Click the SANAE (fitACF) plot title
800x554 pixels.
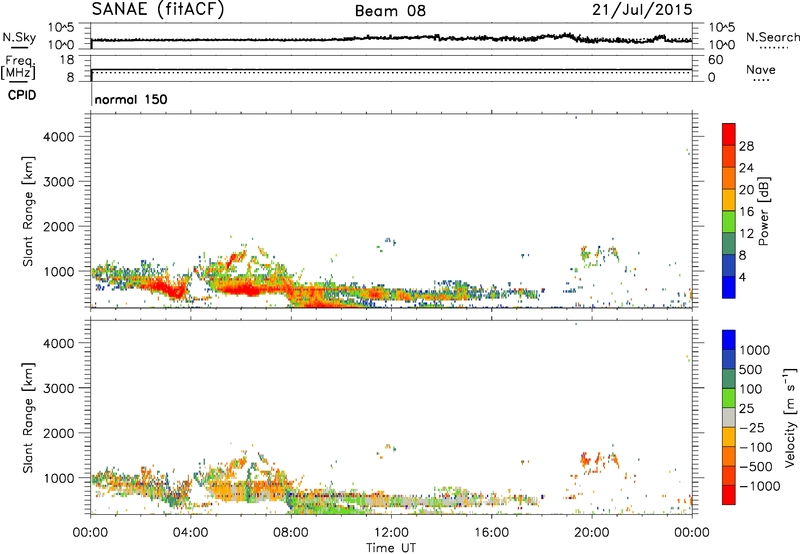(158, 10)
